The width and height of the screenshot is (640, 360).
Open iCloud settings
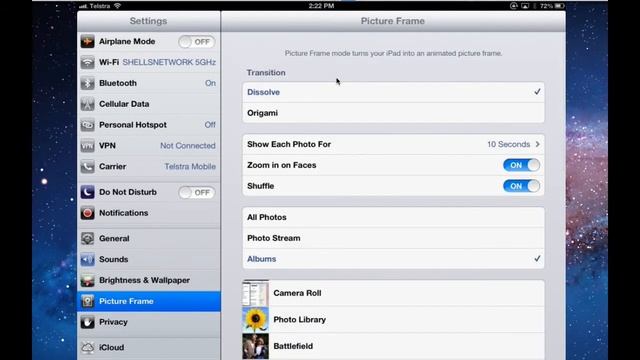149,347
